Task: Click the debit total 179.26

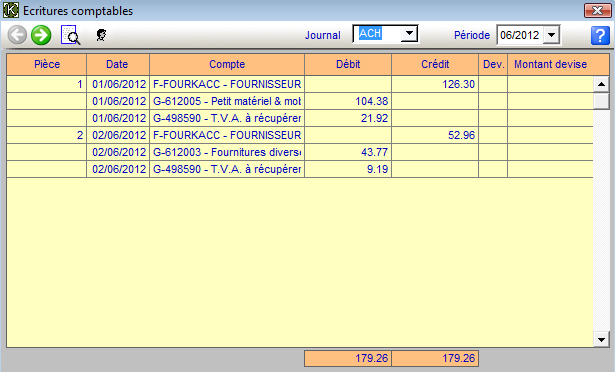Action: 348,358
